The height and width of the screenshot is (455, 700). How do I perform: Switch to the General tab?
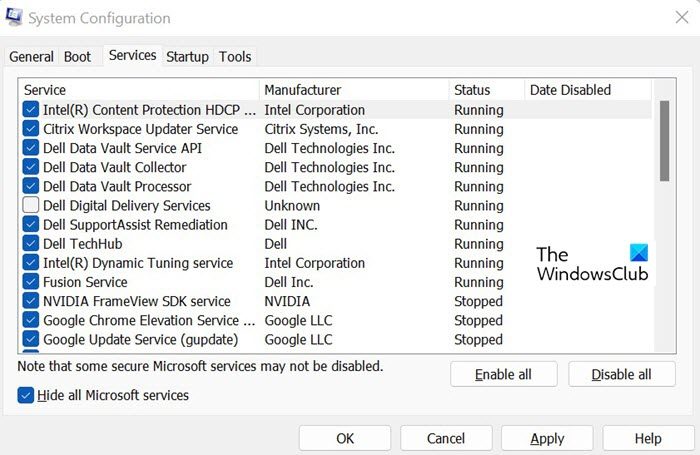pyautogui.click(x=31, y=57)
